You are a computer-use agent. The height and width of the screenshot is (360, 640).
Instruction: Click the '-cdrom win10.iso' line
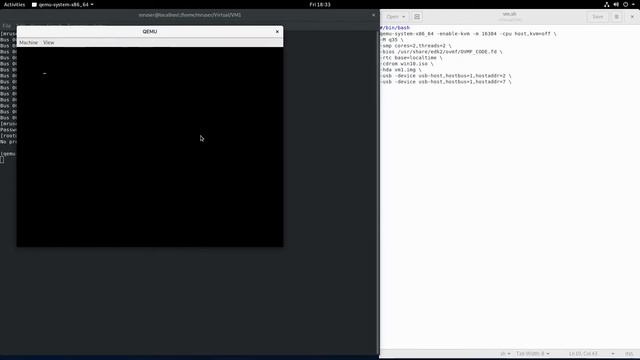tap(407, 64)
